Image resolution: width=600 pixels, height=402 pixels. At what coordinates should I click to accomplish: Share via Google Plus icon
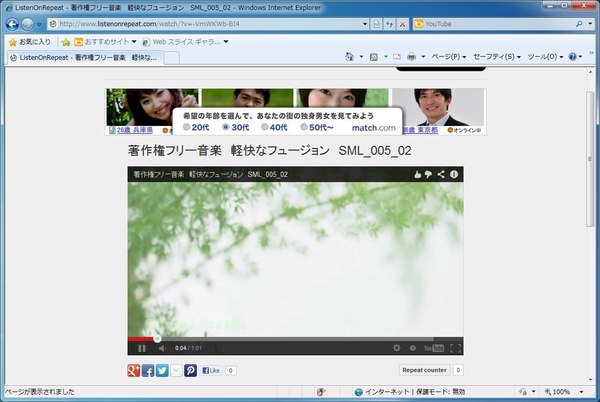(133, 370)
